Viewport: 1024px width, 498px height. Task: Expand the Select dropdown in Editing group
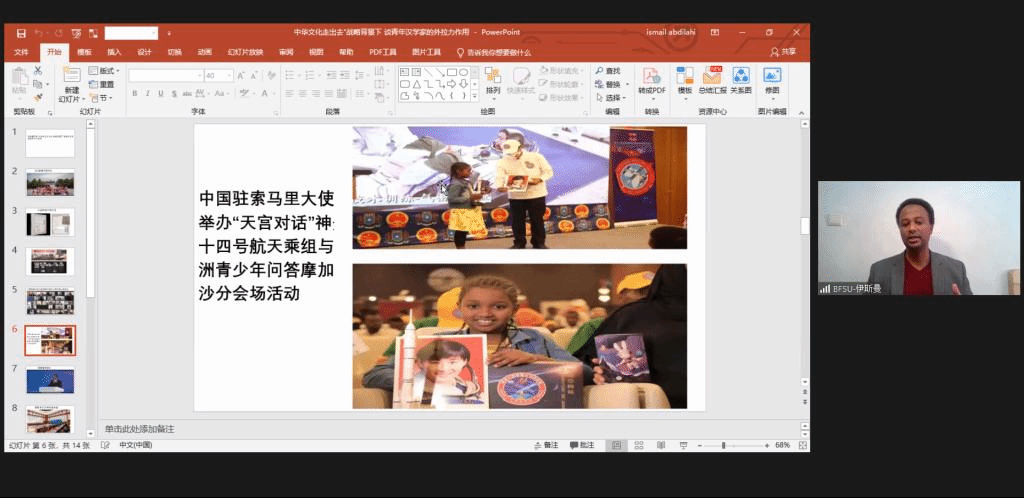pyautogui.click(x=612, y=98)
